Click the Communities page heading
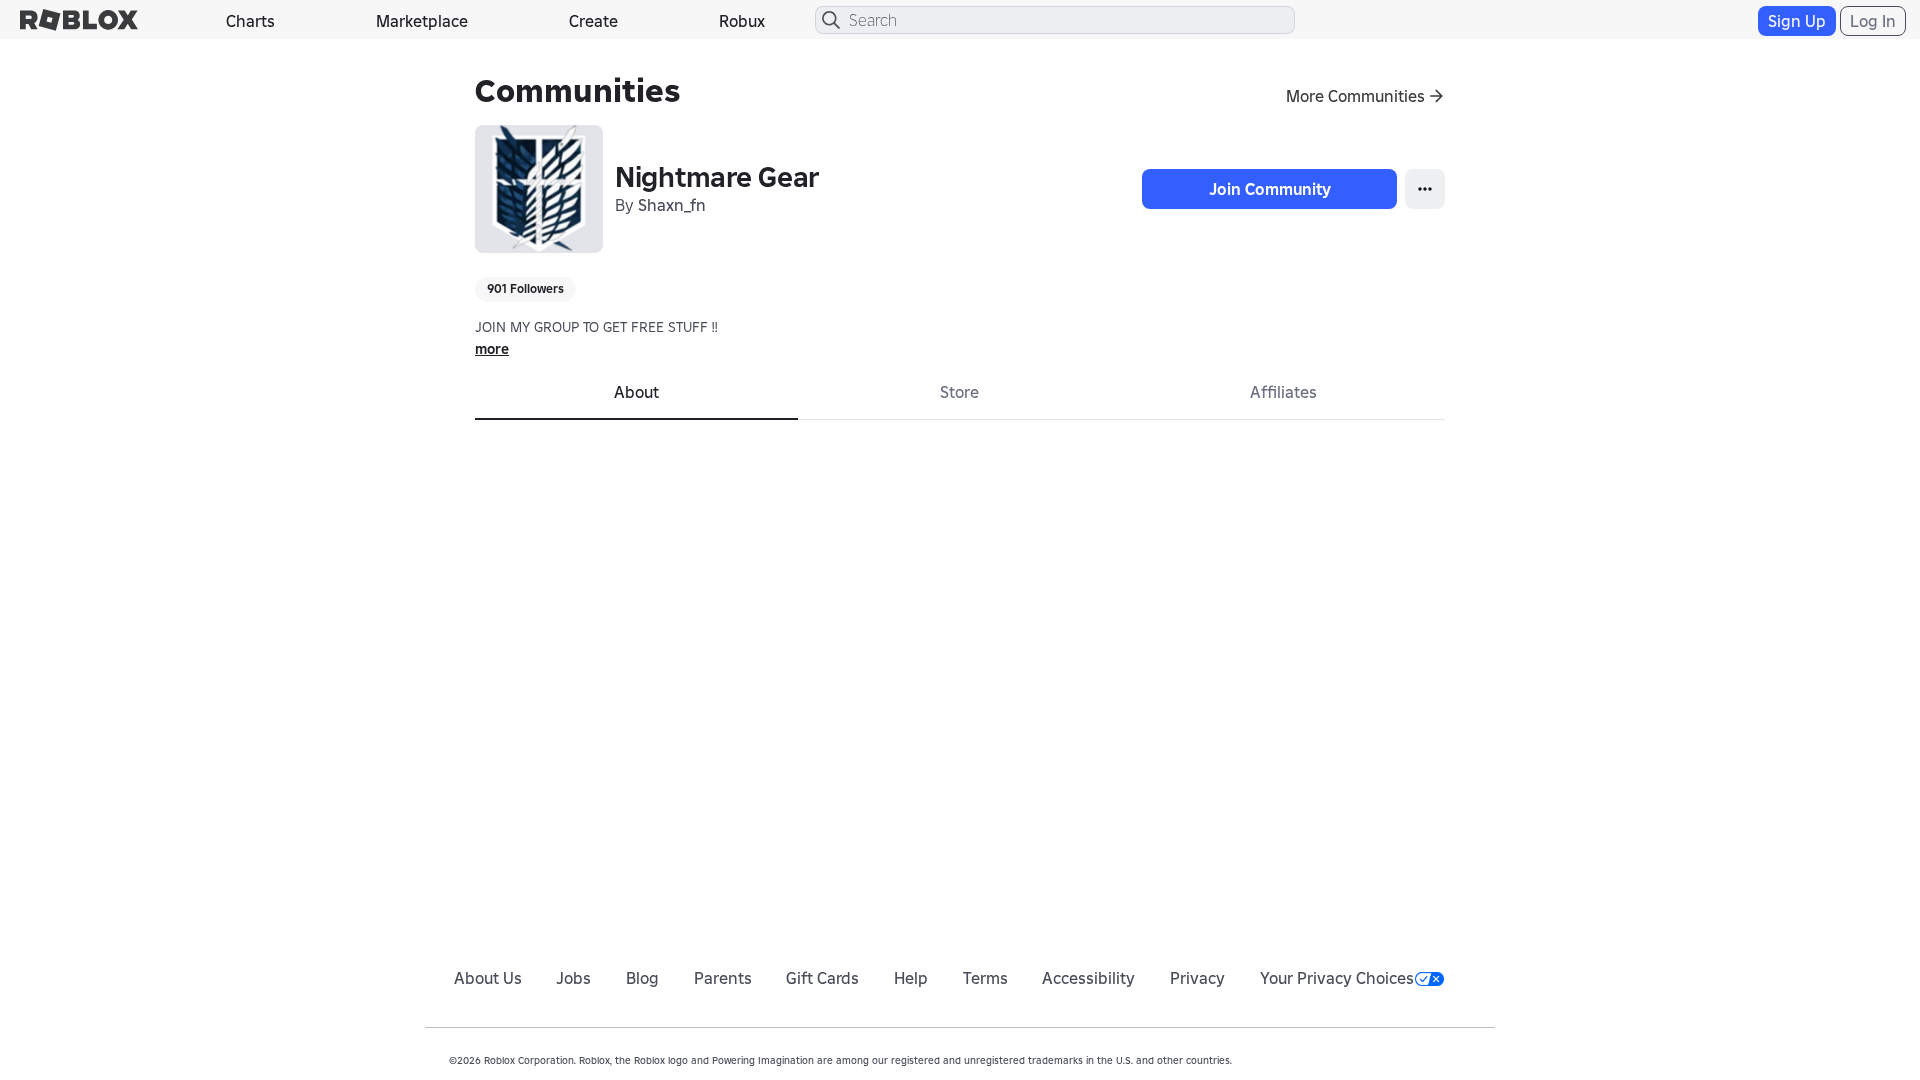1920x1080 pixels. pos(578,91)
